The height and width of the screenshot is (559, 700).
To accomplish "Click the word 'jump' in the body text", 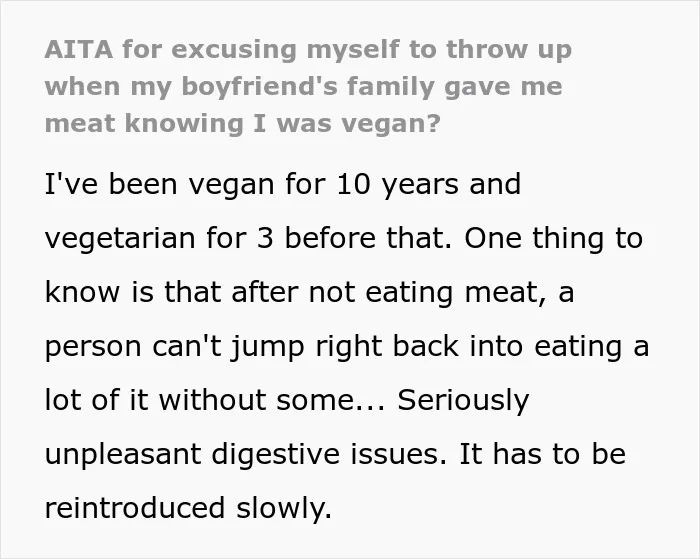I will (x=267, y=347).
